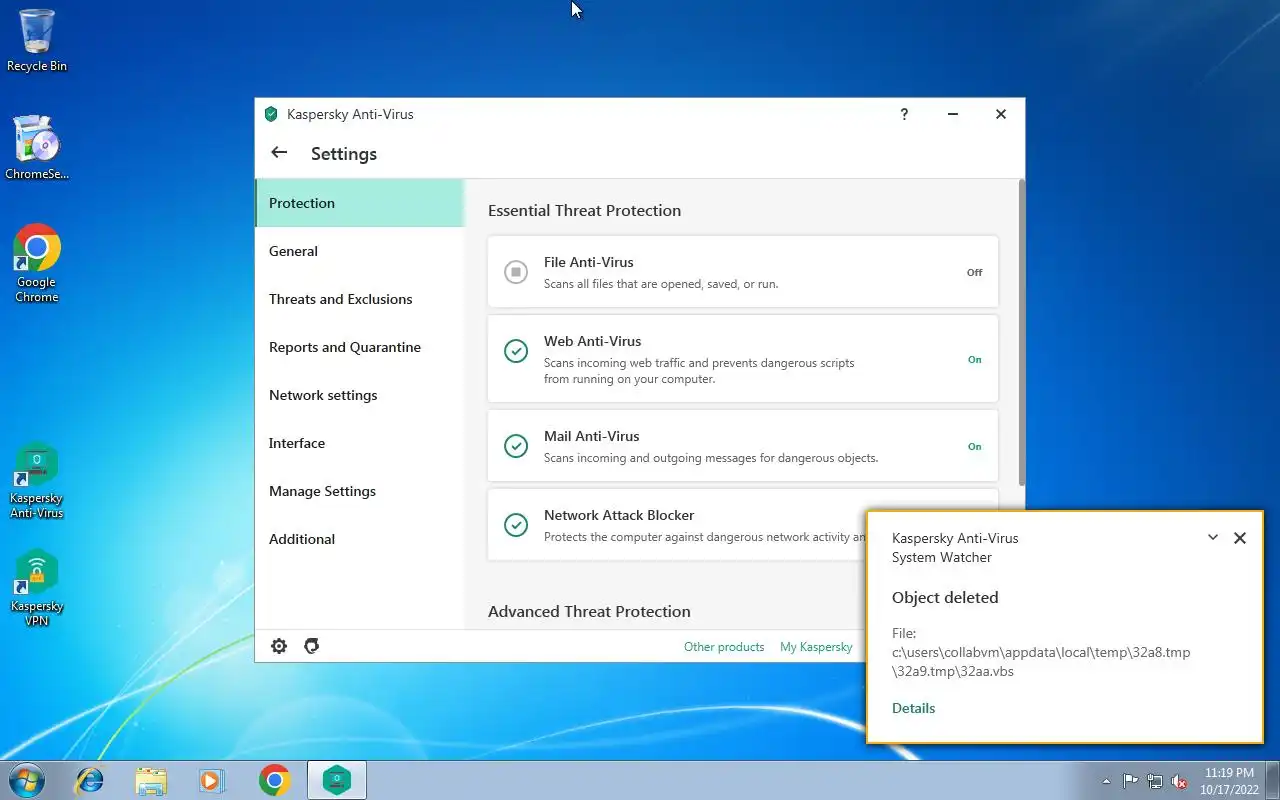Open Windows Media Player from taskbar
The width and height of the screenshot is (1280, 800).
pos(212,780)
